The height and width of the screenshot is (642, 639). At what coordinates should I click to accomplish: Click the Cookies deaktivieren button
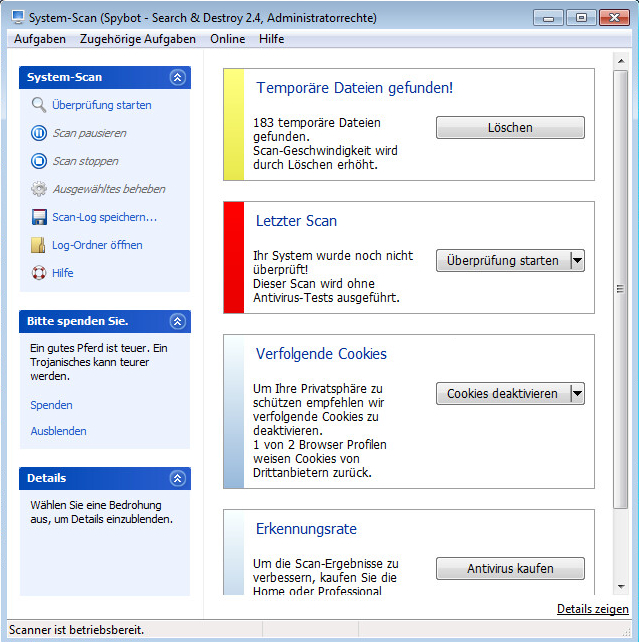(x=503, y=393)
